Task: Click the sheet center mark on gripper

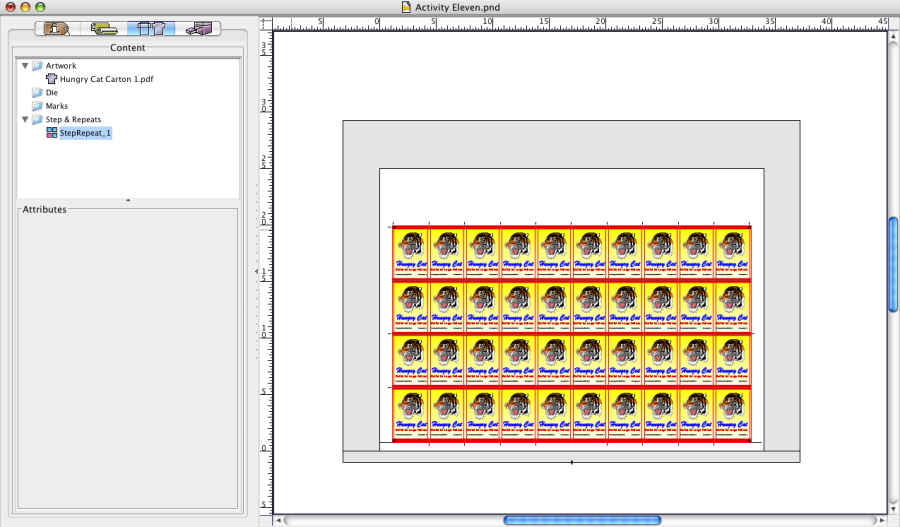Action: [572, 462]
